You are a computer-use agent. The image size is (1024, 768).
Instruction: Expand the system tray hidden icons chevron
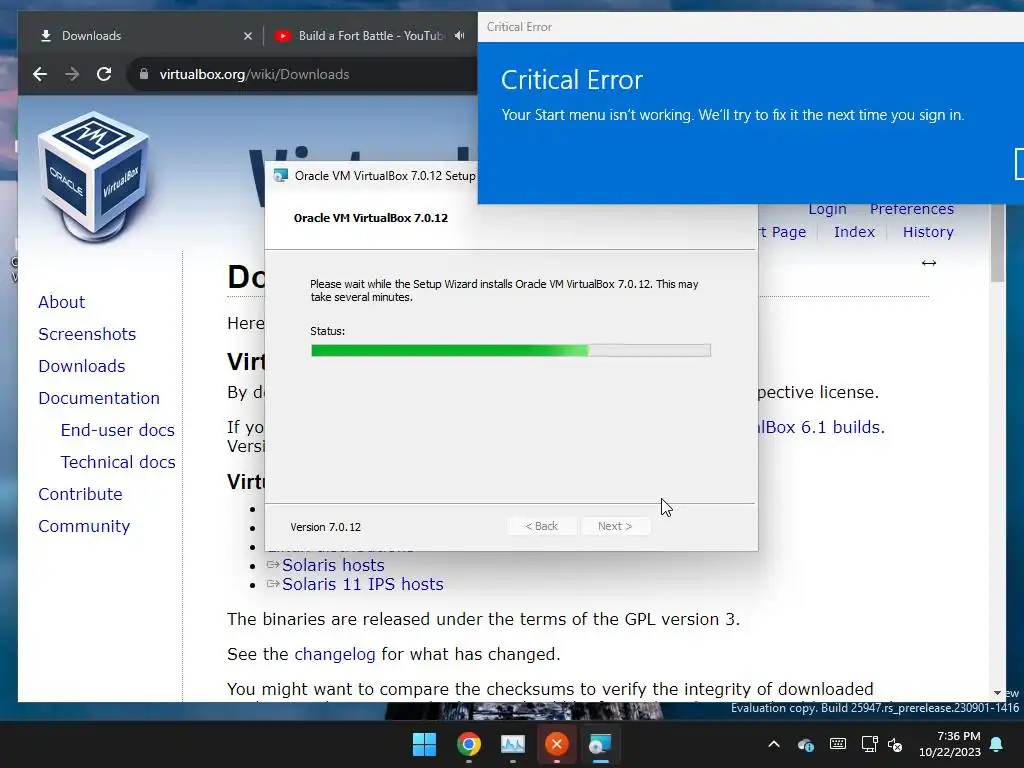click(774, 744)
